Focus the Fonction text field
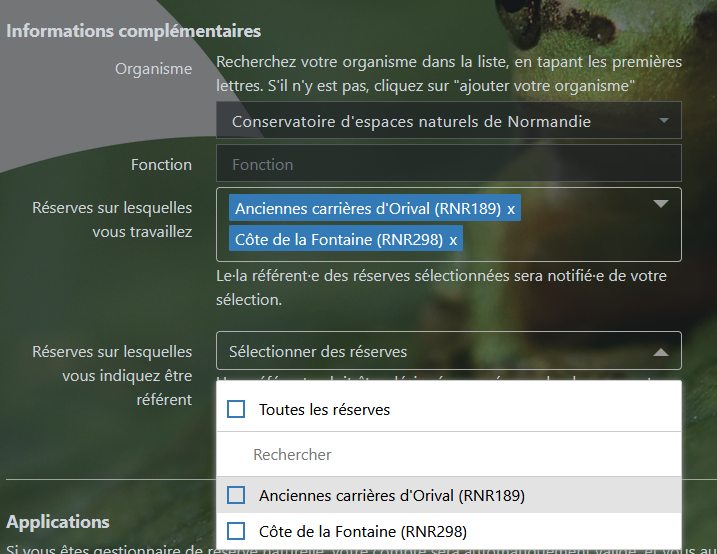Image resolution: width=717 pixels, height=554 pixels. click(448, 164)
